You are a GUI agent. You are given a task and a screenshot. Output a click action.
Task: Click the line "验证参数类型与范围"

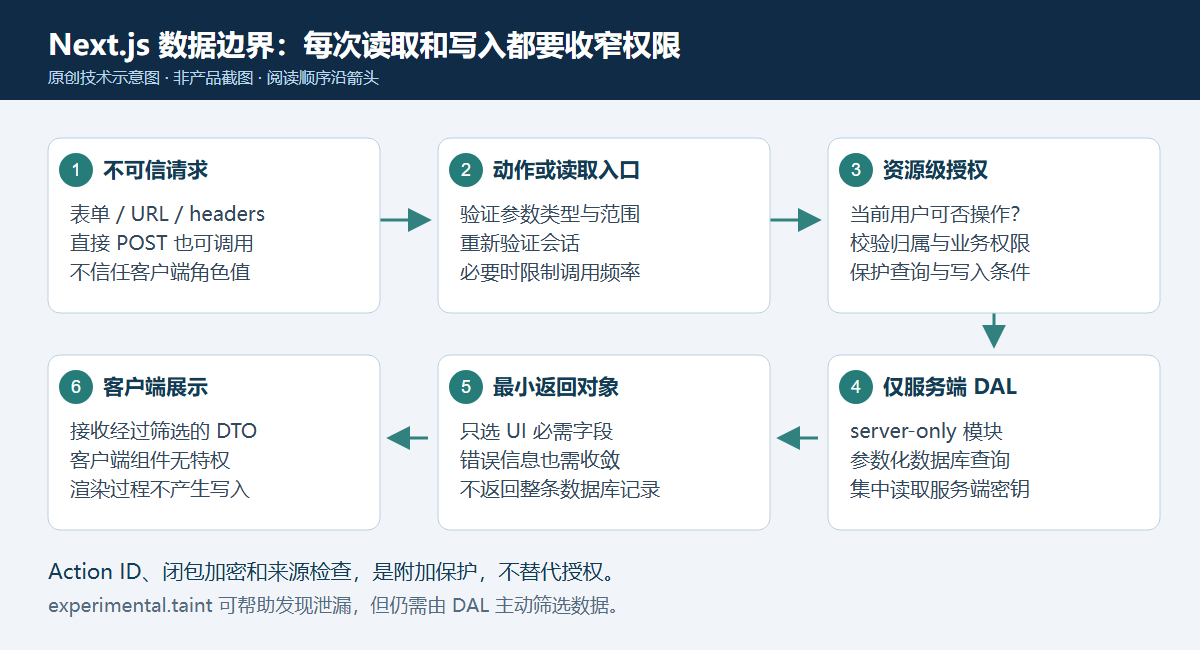[550, 213]
